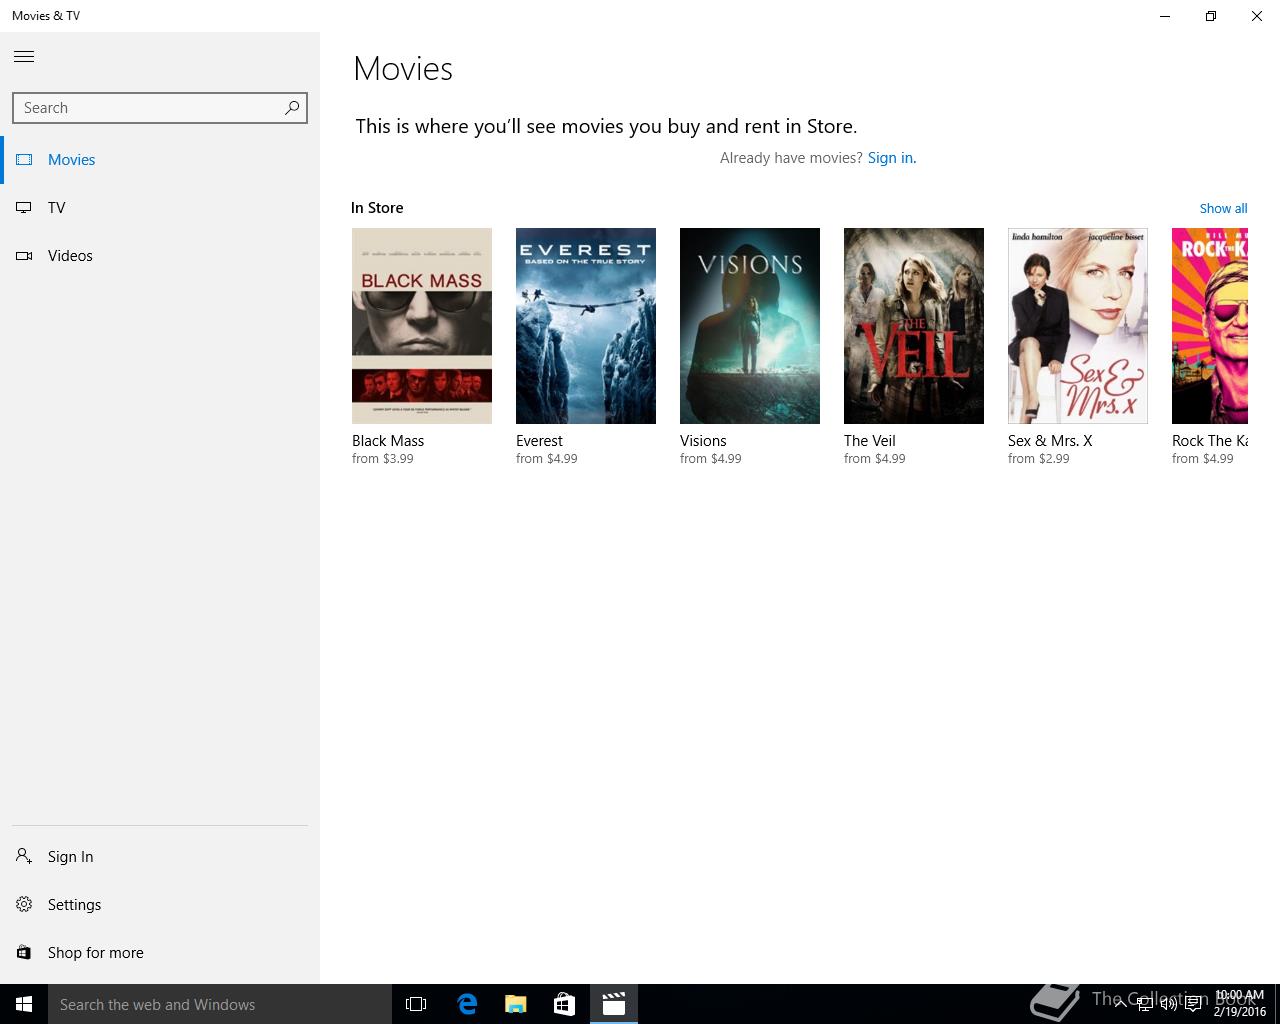Switch to the TV section
The width and height of the screenshot is (1280, 1024).
pyautogui.click(x=160, y=207)
